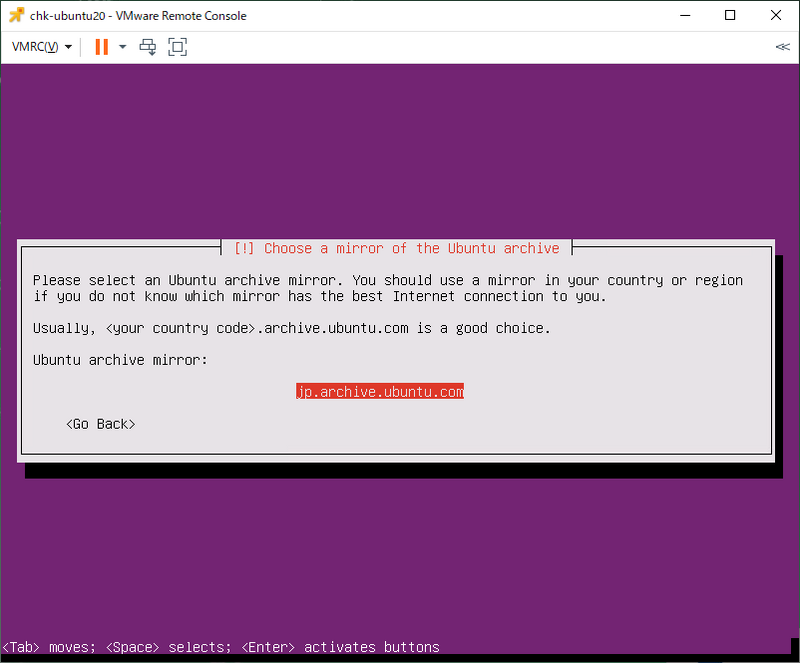Click the 'Ubuntu archive mirror:' label
This screenshot has height=663, width=800.
pos(120,360)
